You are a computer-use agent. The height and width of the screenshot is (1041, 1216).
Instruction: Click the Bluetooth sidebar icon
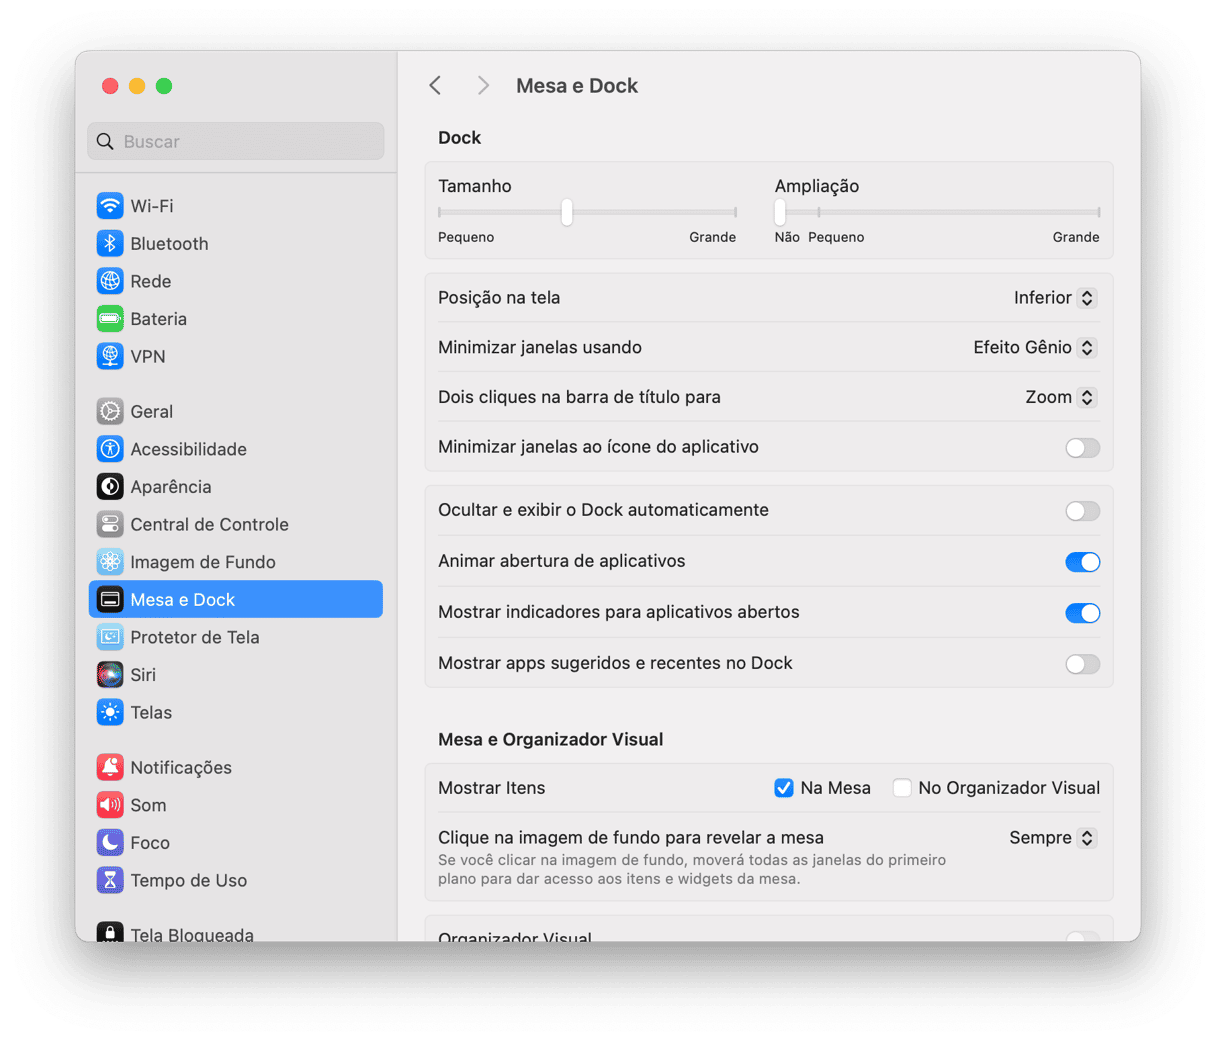[x=110, y=244]
